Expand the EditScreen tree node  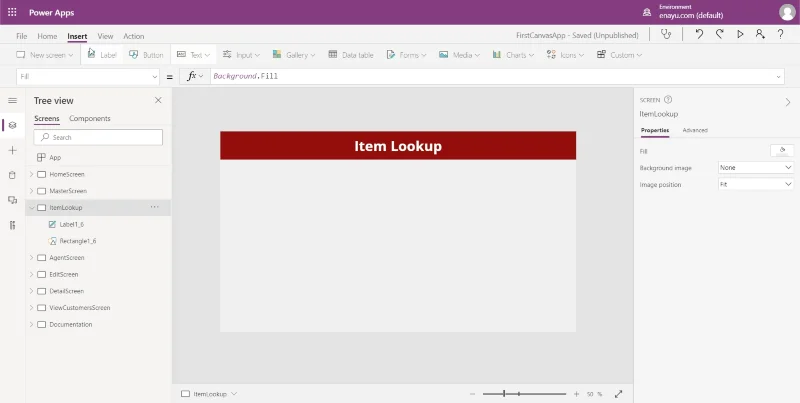(31, 274)
